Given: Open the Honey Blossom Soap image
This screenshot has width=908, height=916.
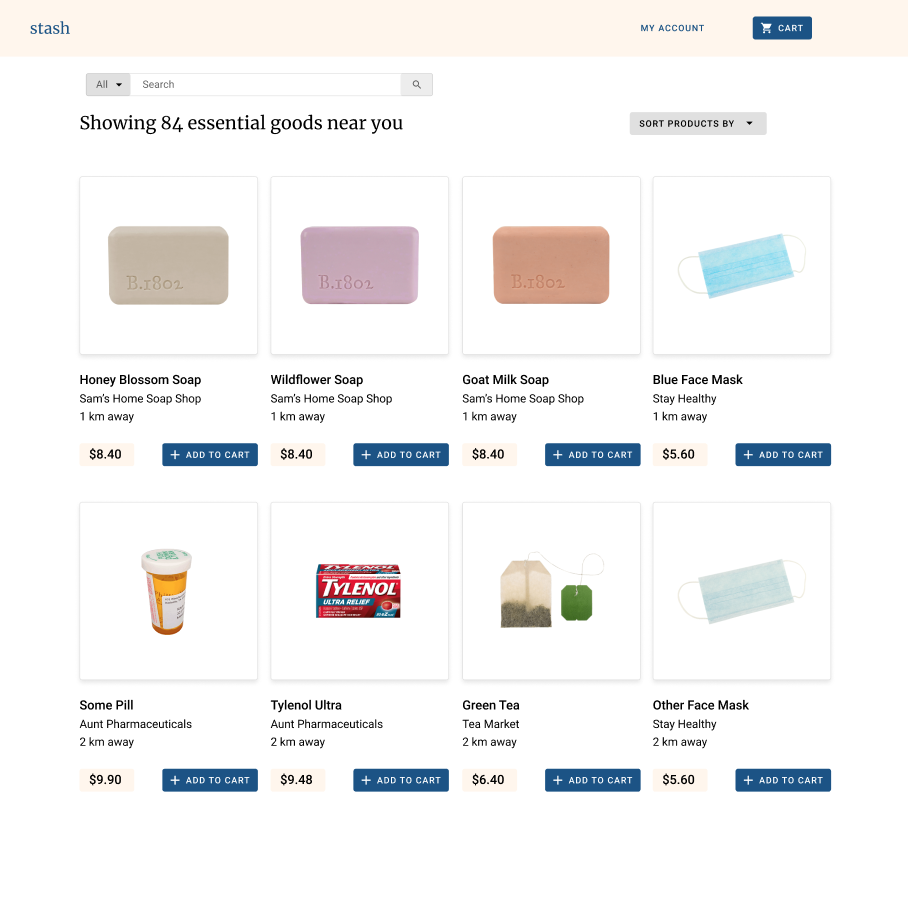Looking at the screenshot, I should 168,265.
